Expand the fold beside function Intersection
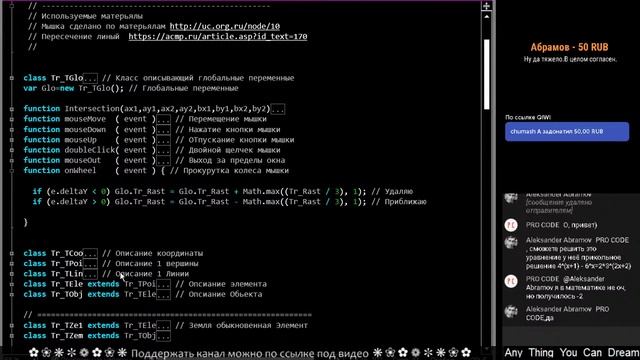This screenshot has width=640, height=360. (x=12, y=109)
